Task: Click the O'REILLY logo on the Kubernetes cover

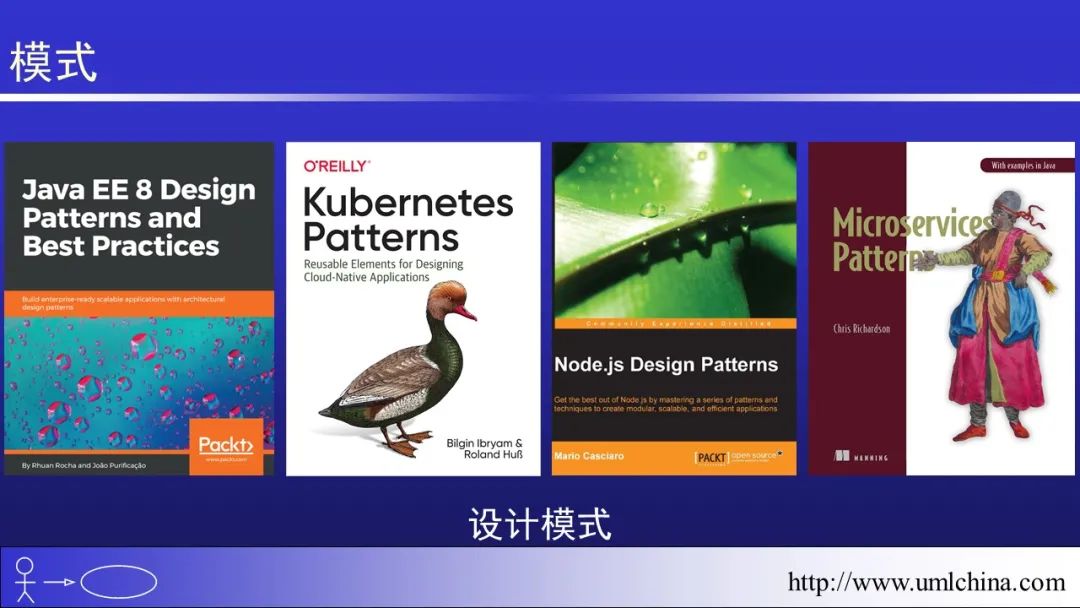Action: (337, 166)
